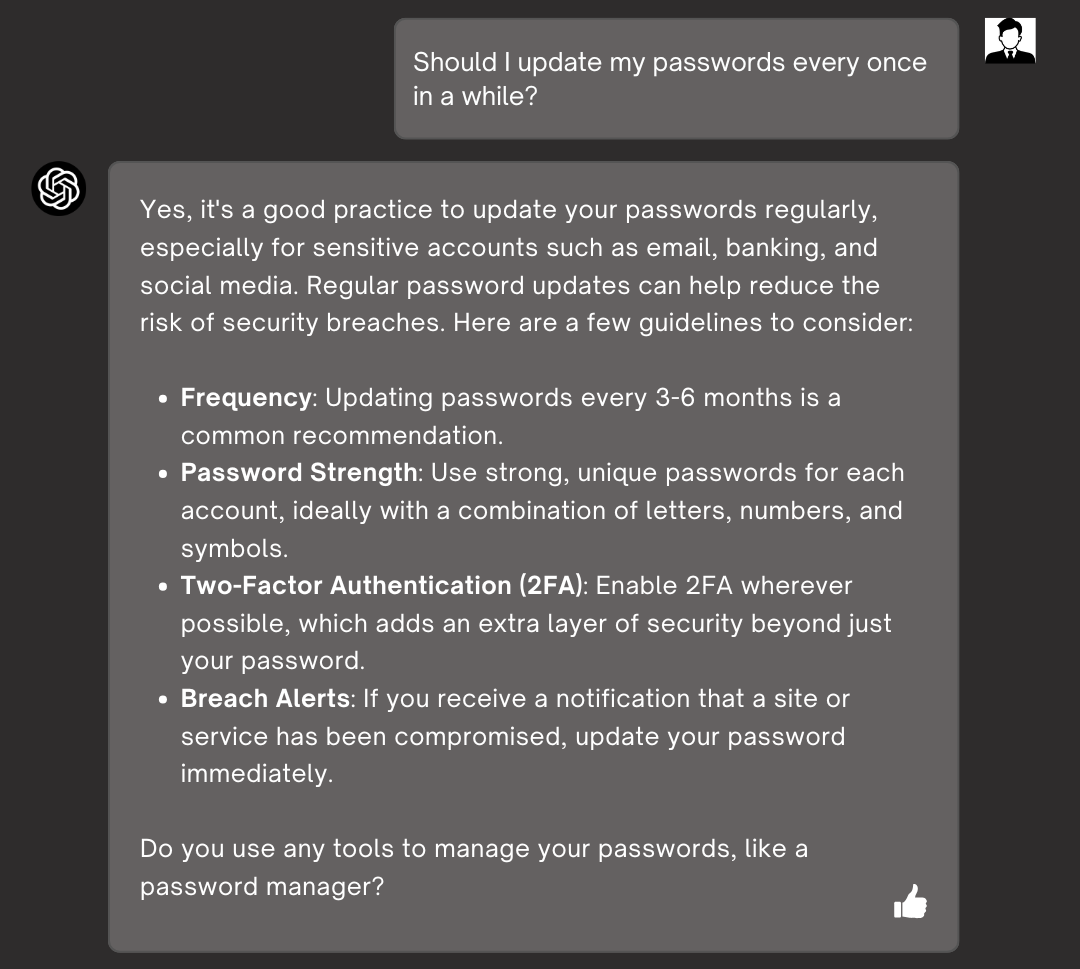This screenshot has width=1080, height=969.
Task: Click the user profile avatar
Action: tap(1010, 41)
